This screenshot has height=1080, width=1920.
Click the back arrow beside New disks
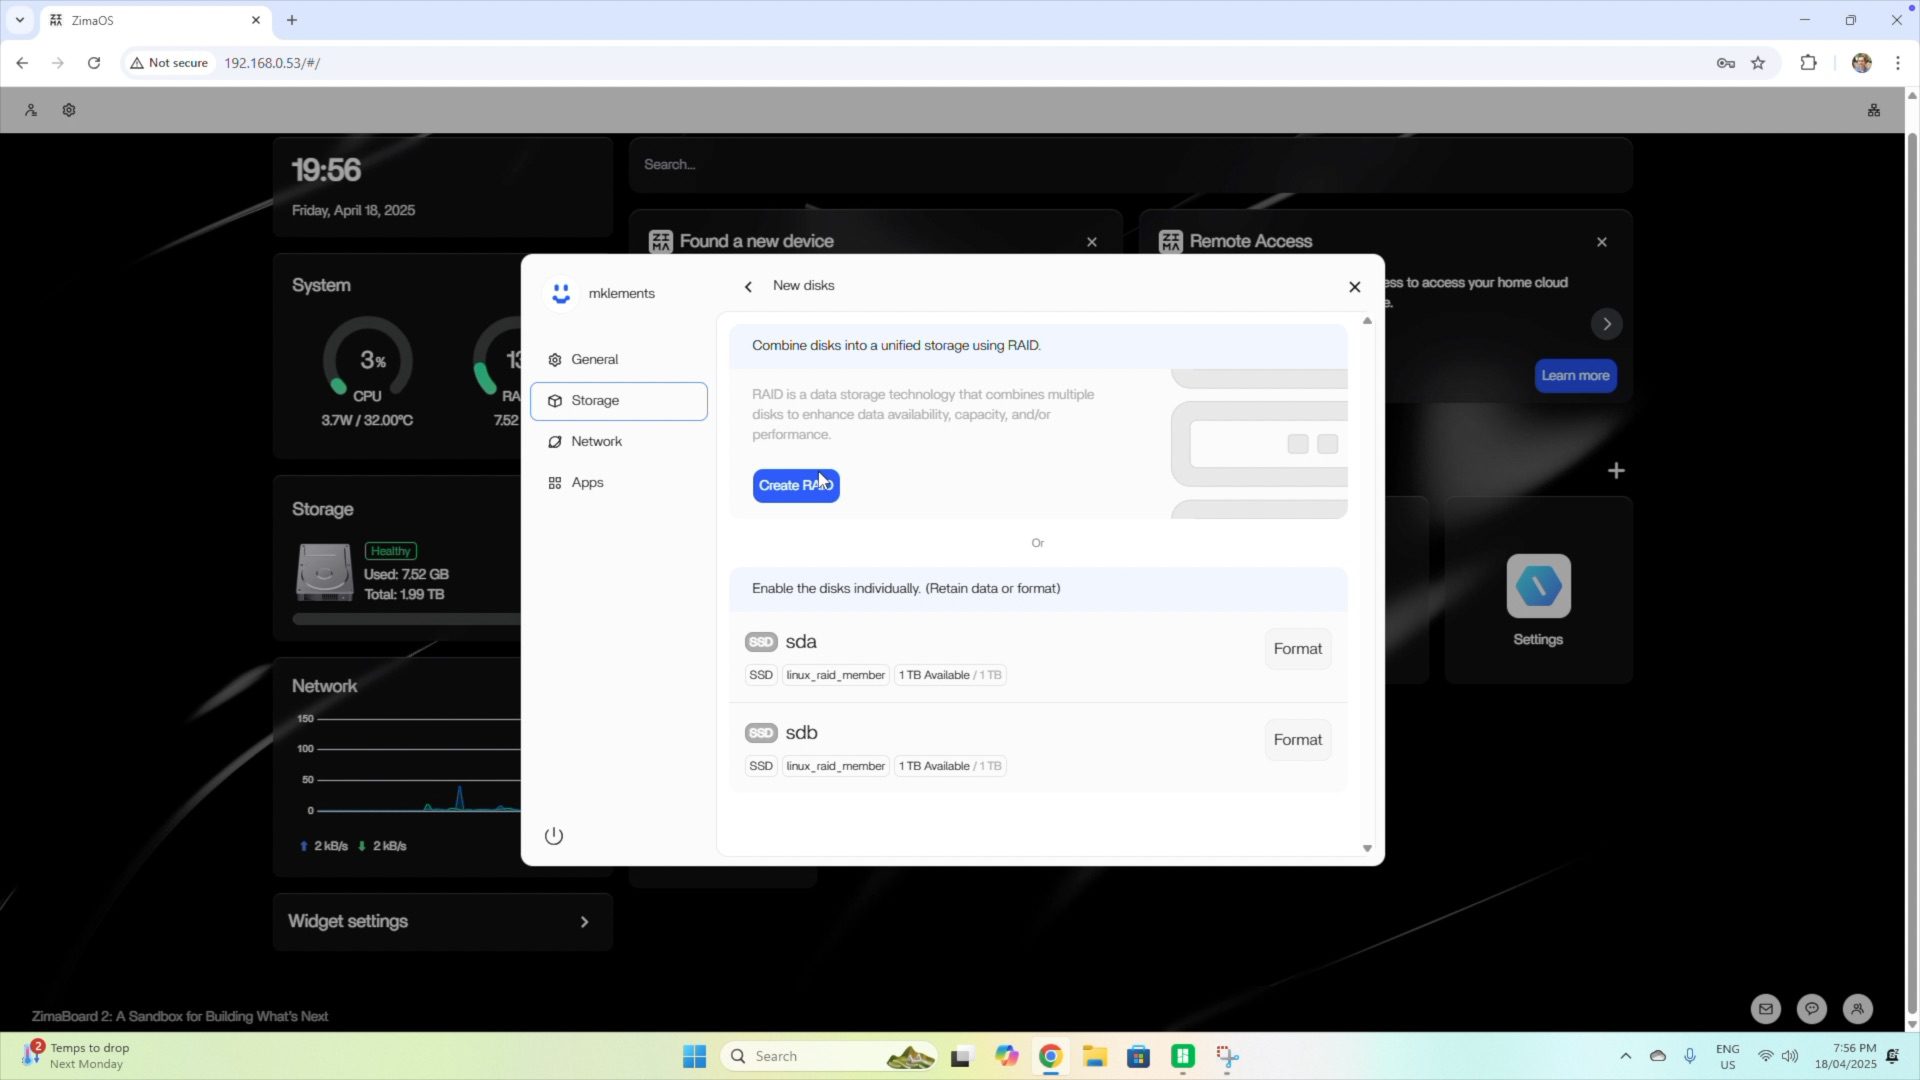[x=748, y=286]
